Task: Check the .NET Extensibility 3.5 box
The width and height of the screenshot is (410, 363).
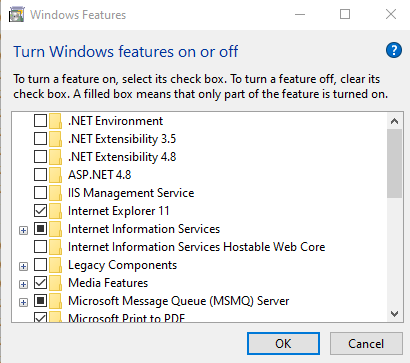Action: (40, 138)
